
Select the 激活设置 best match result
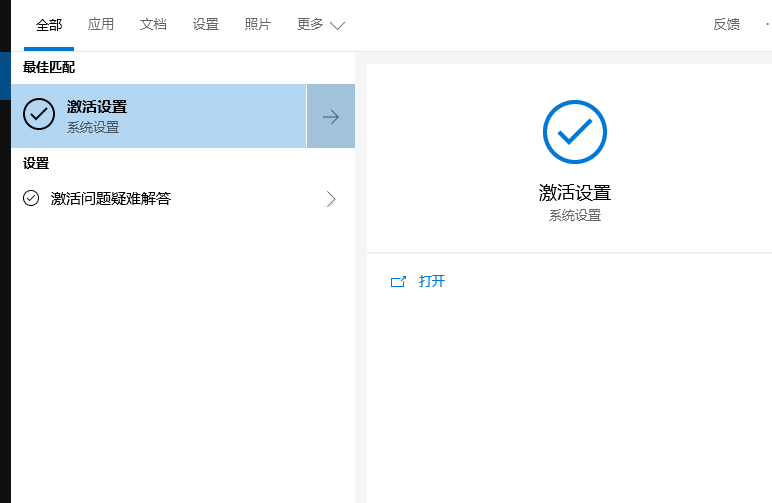[x=160, y=116]
